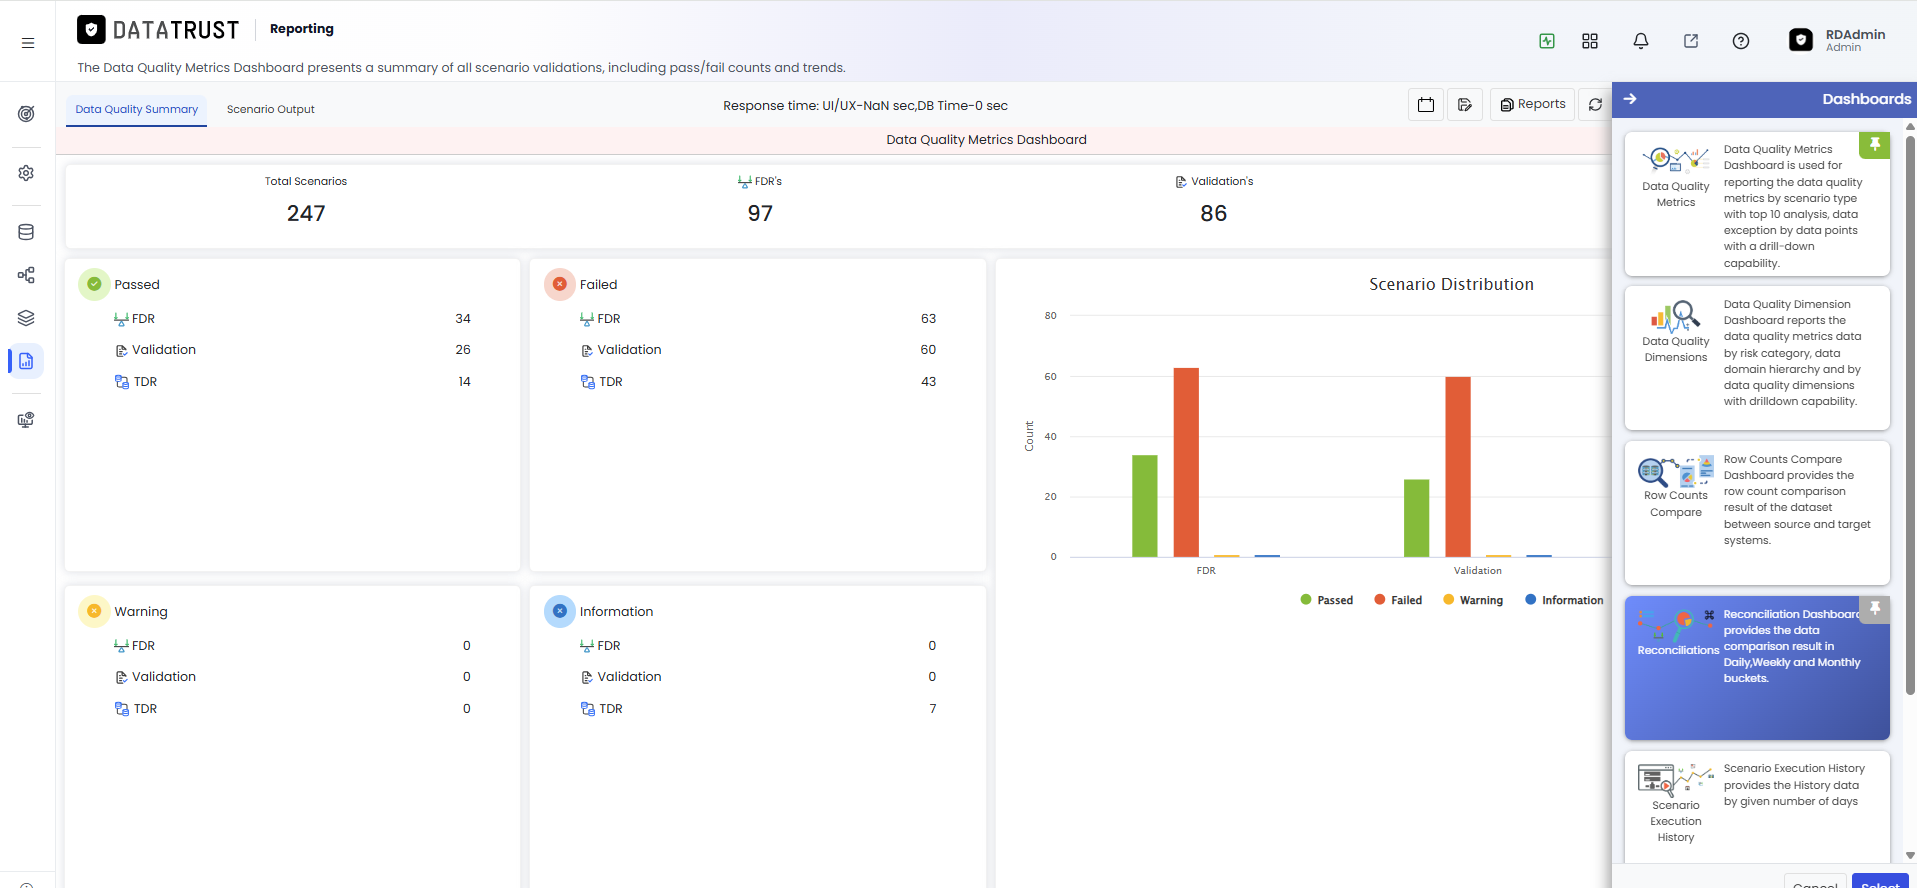This screenshot has height=888, width=1917.
Task: Click the Select button
Action: 1880,881
